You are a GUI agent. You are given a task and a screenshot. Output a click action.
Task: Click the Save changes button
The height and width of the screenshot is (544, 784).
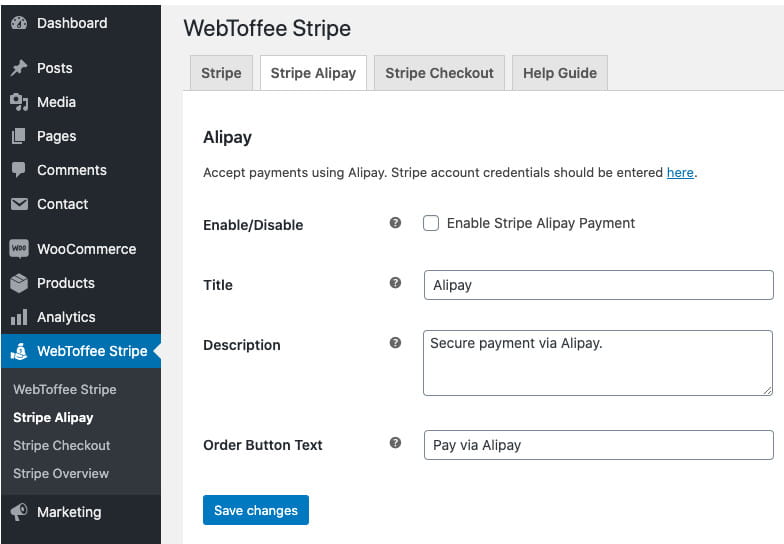pyautogui.click(x=256, y=510)
